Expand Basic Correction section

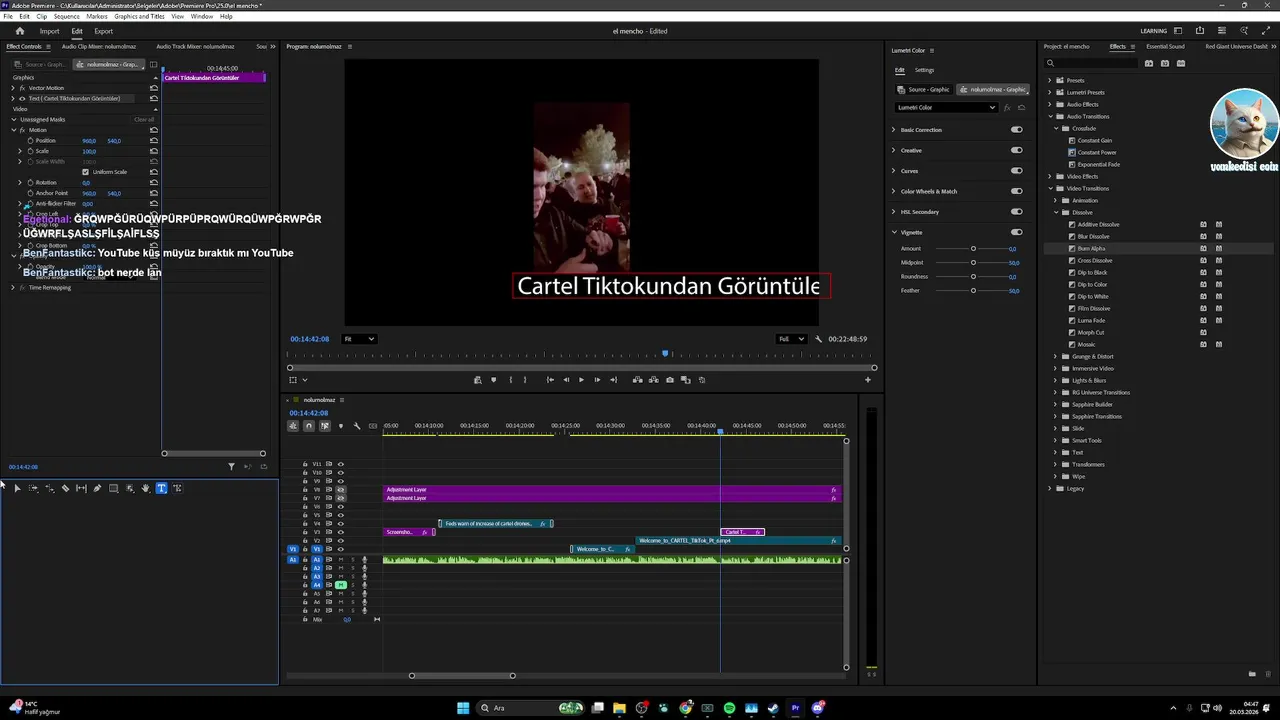[894, 130]
